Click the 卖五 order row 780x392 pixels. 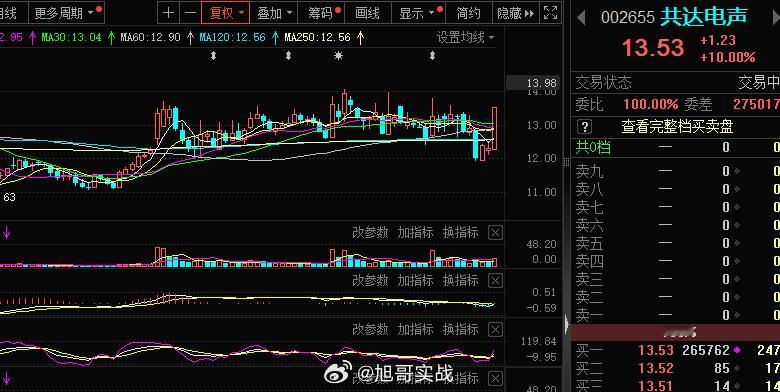click(677, 243)
